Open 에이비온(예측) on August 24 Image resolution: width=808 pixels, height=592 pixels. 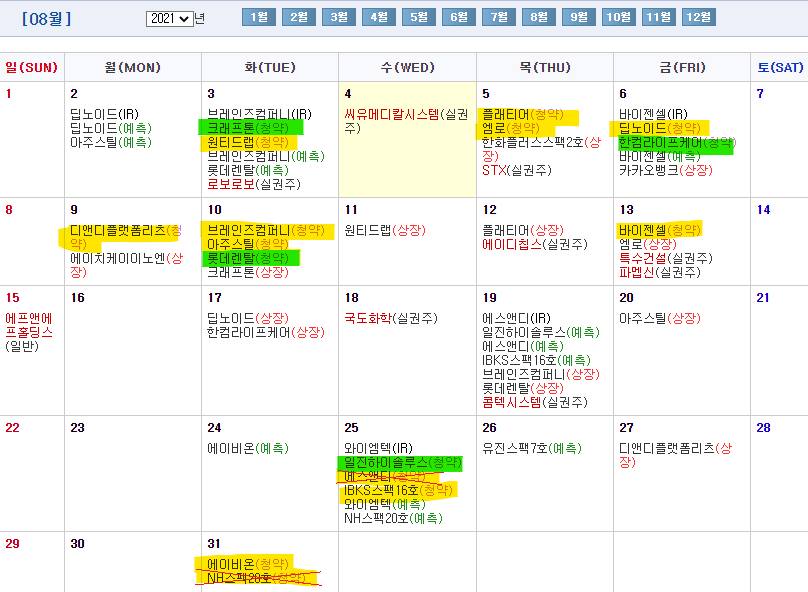point(248,448)
